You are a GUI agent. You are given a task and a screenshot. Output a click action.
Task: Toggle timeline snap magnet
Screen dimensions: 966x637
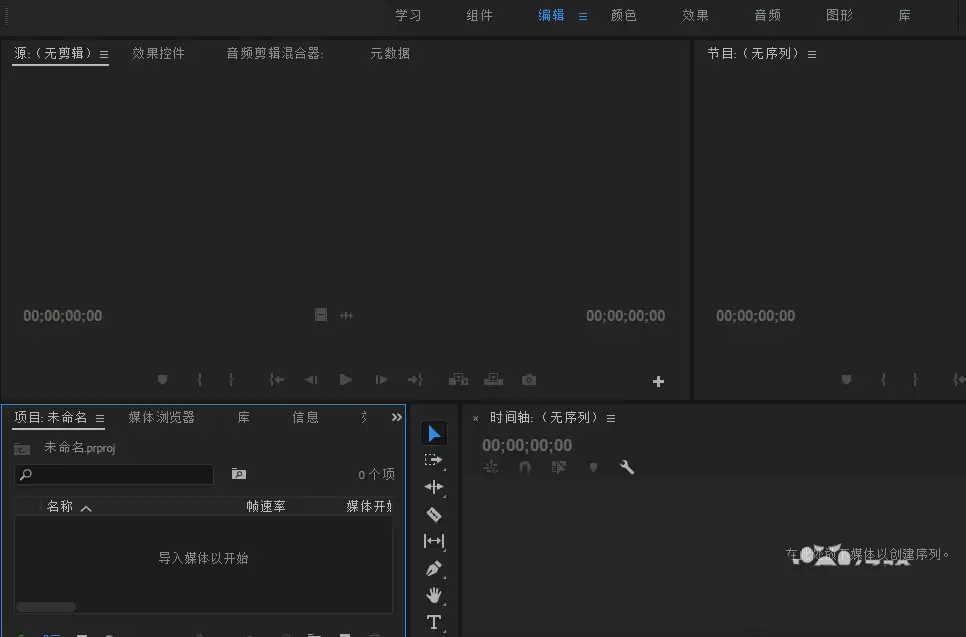click(x=525, y=467)
